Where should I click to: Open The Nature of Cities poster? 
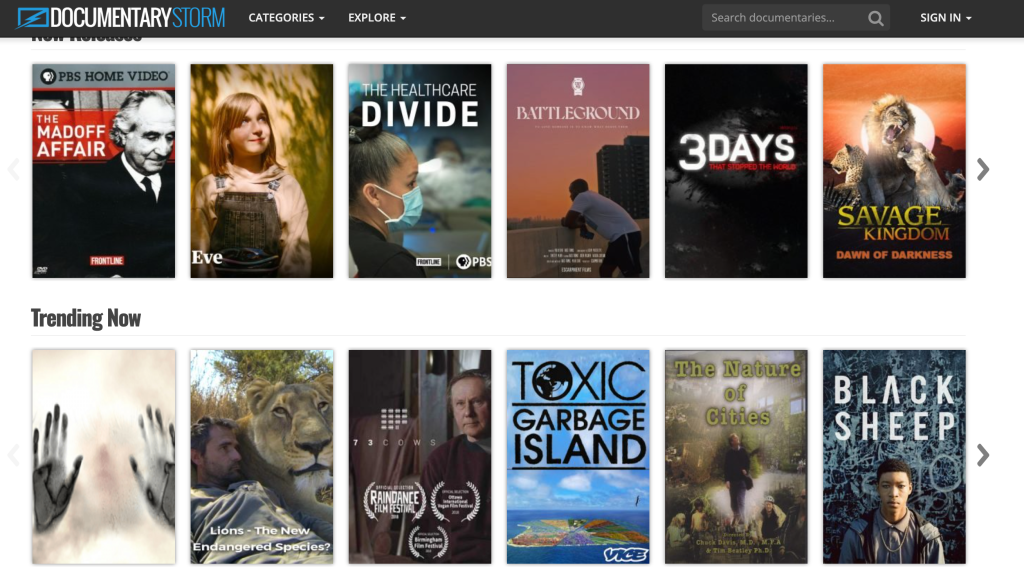(x=736, y=457)
